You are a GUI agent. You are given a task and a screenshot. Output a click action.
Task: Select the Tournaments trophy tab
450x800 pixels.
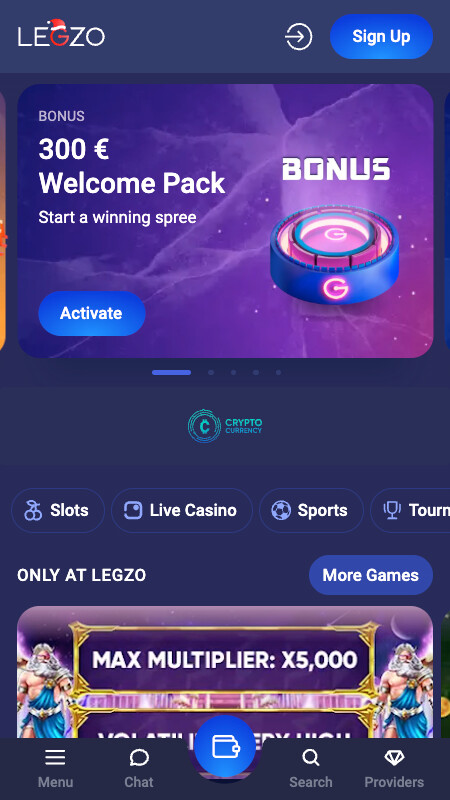click(x=411, y=510)
